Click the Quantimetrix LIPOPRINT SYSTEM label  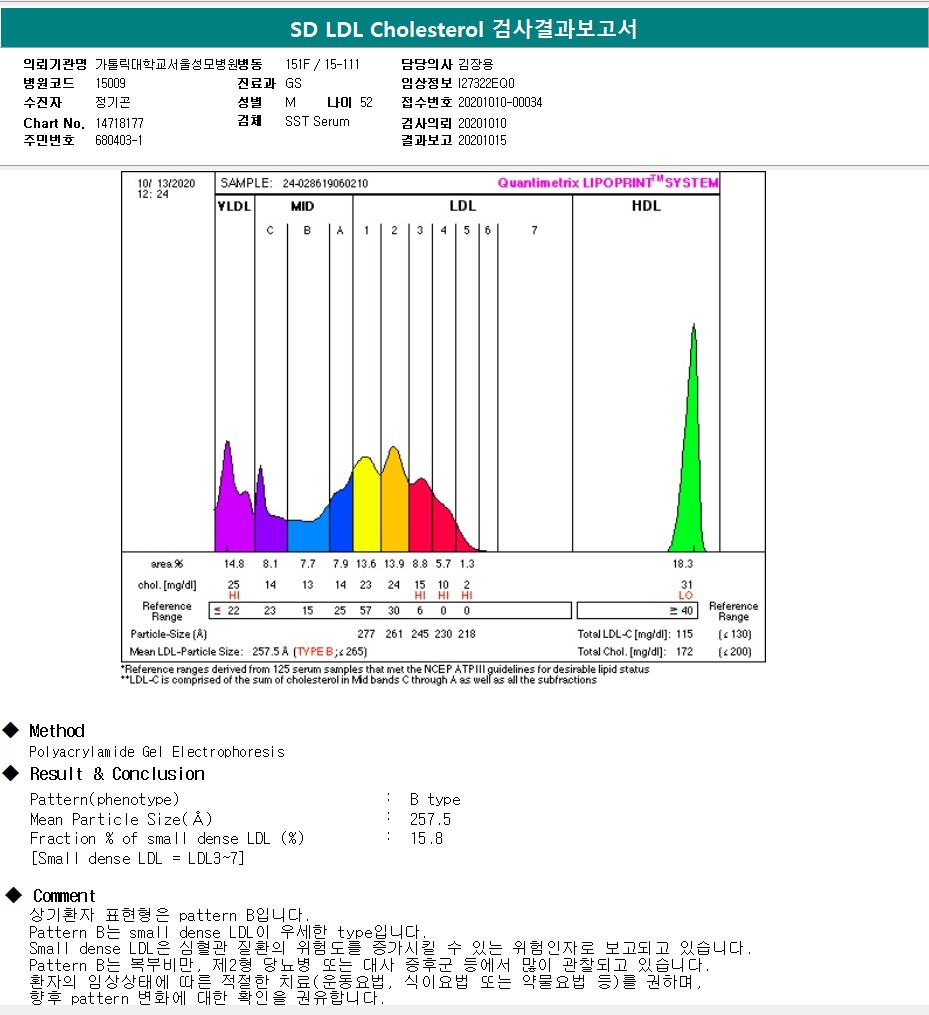tap(607, 183)
